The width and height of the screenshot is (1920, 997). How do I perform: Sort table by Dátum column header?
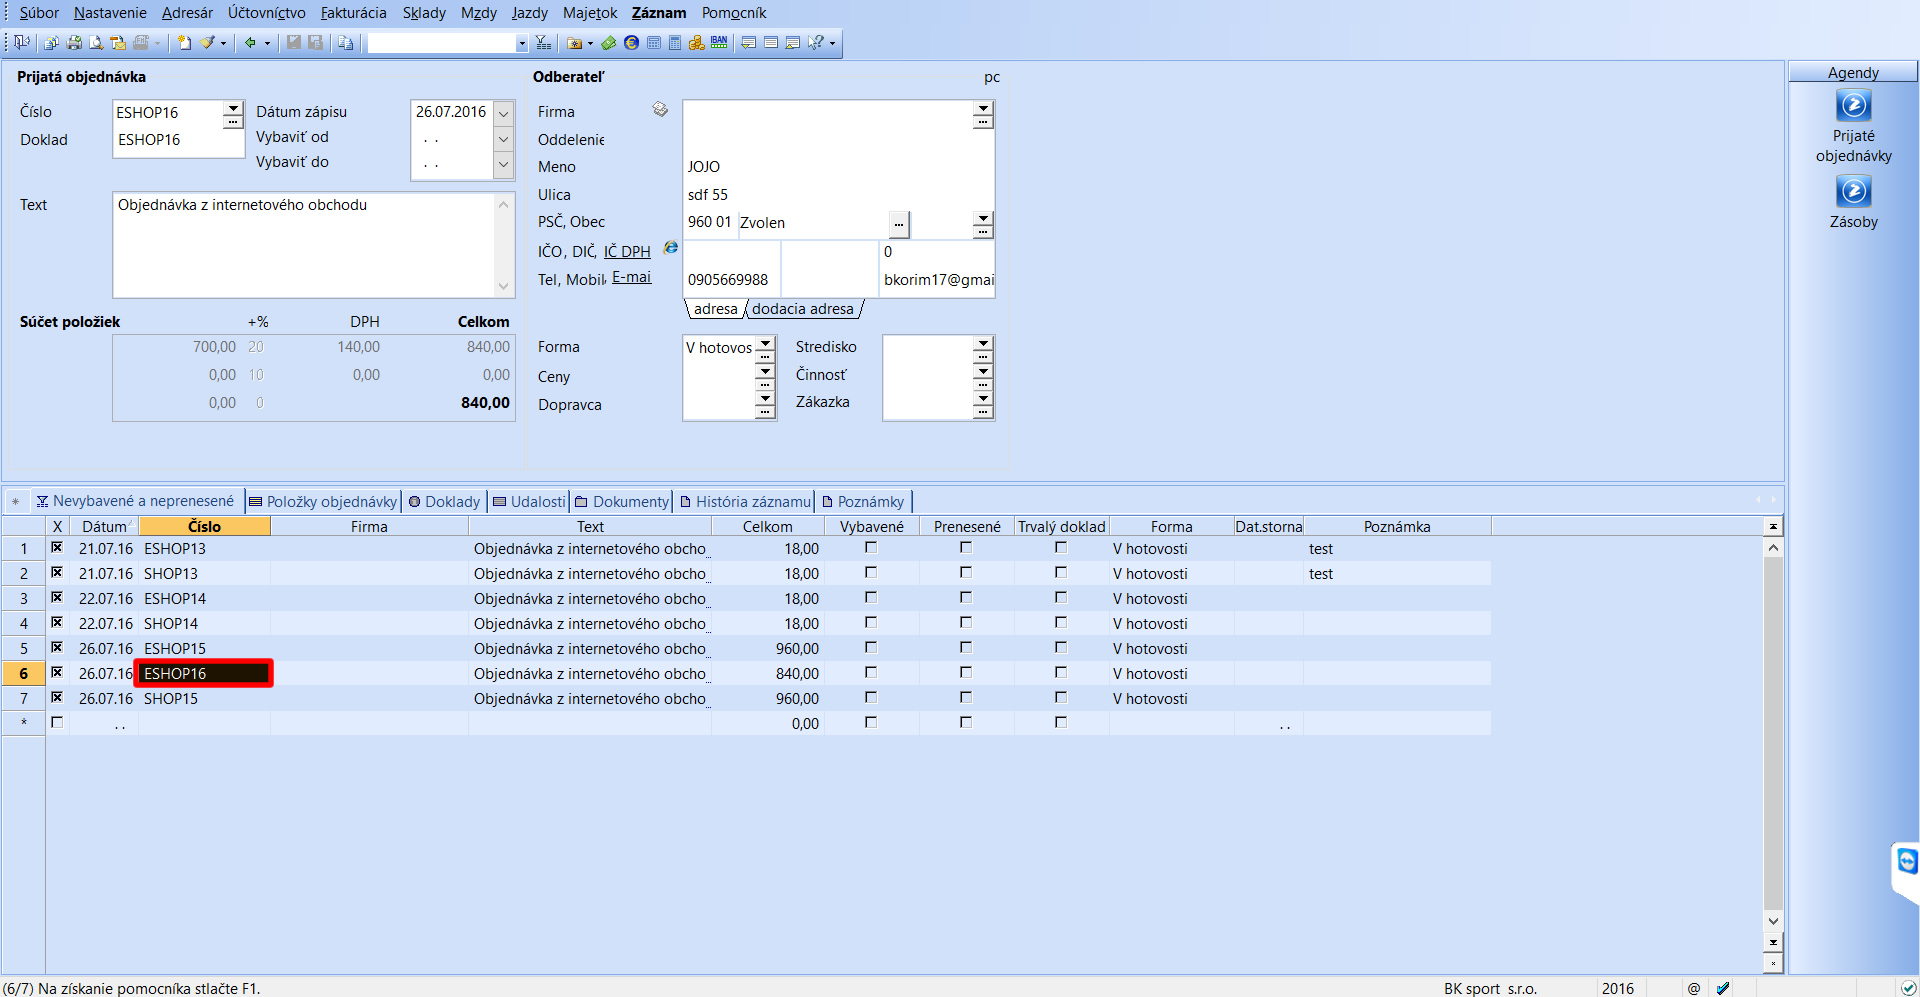(x=104, y=526)
